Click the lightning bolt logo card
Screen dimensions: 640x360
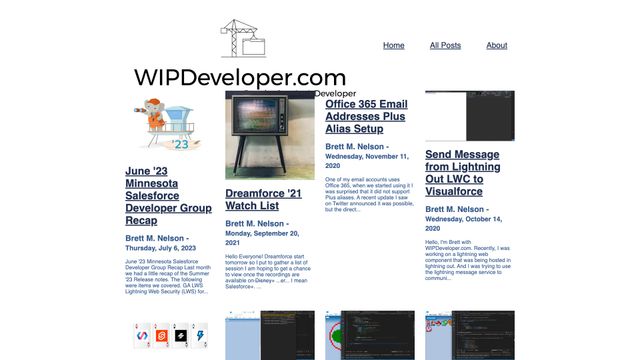[200, 336]
